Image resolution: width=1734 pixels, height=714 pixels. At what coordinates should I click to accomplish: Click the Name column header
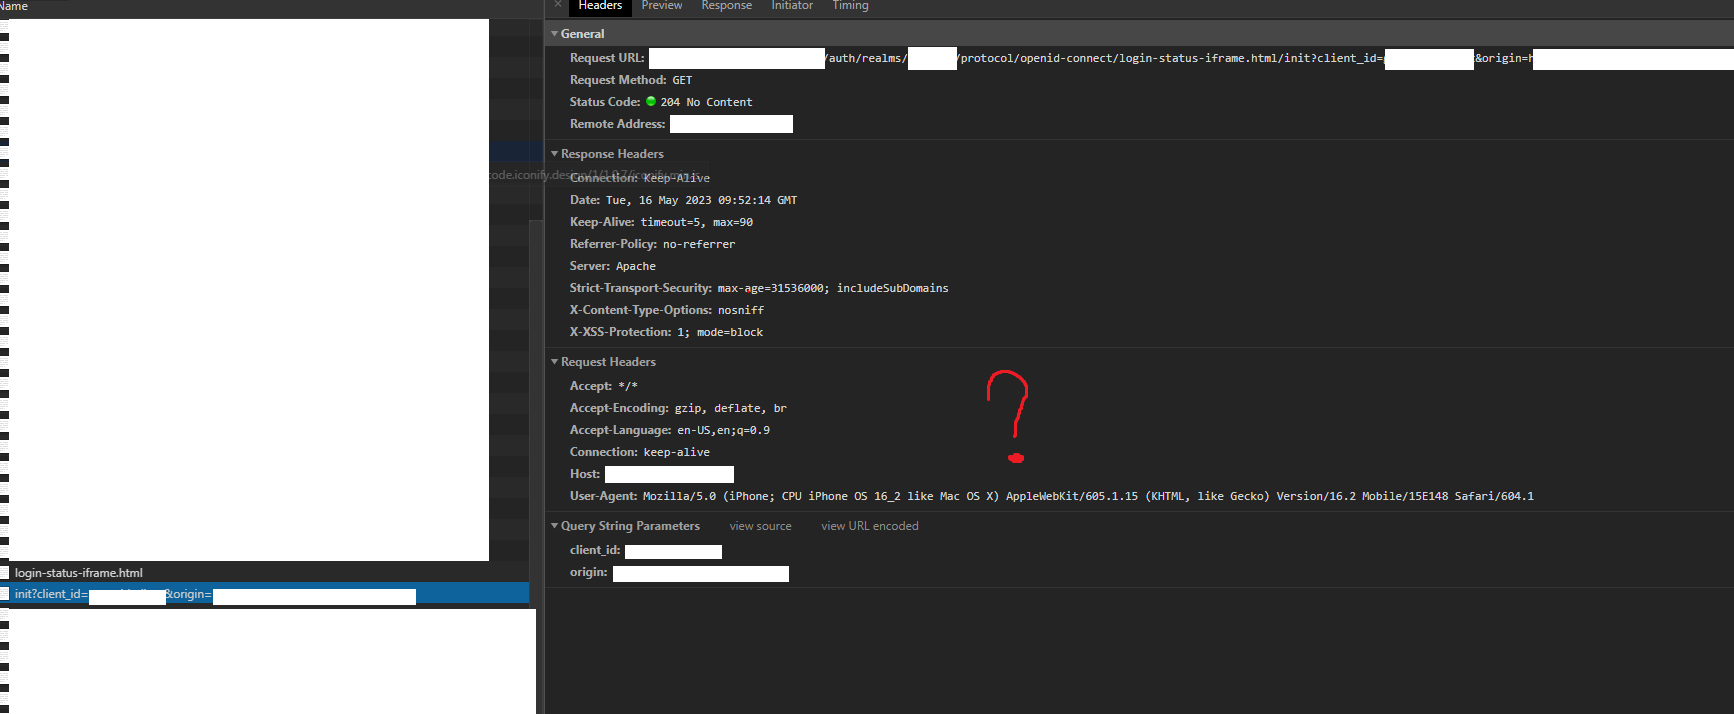pyautogui.click(x=14, y=6)
